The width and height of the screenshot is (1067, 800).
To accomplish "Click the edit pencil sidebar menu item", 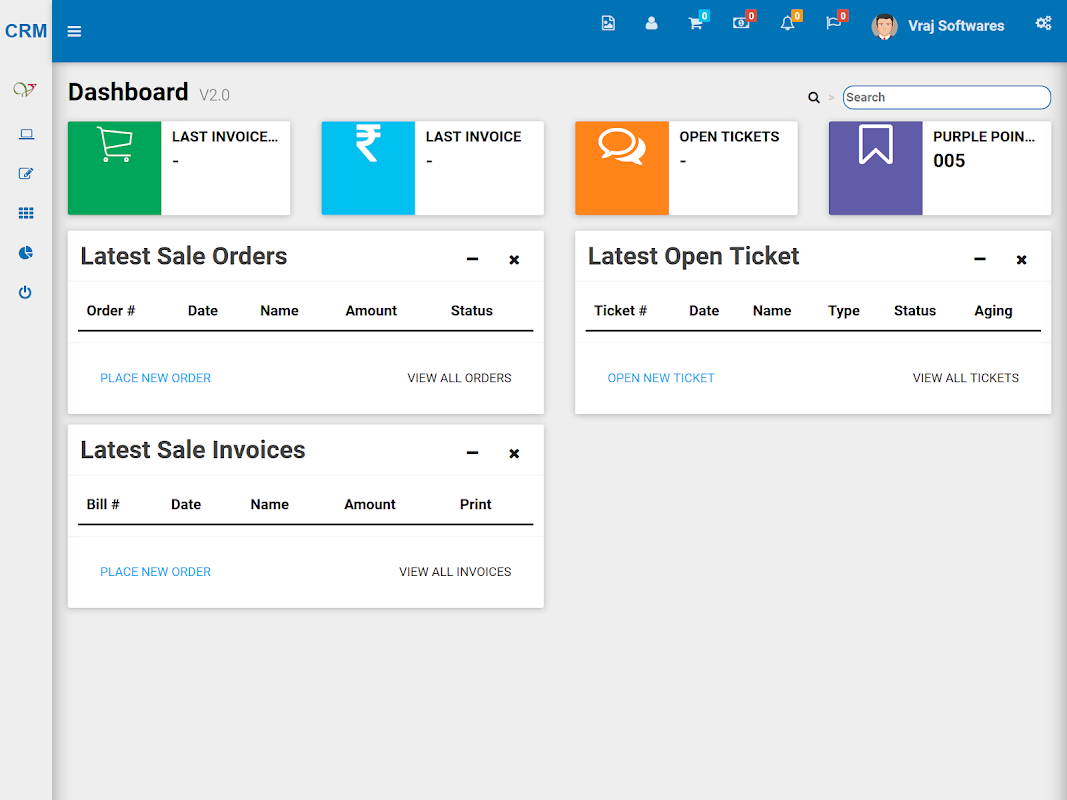I will coord(26,174).
